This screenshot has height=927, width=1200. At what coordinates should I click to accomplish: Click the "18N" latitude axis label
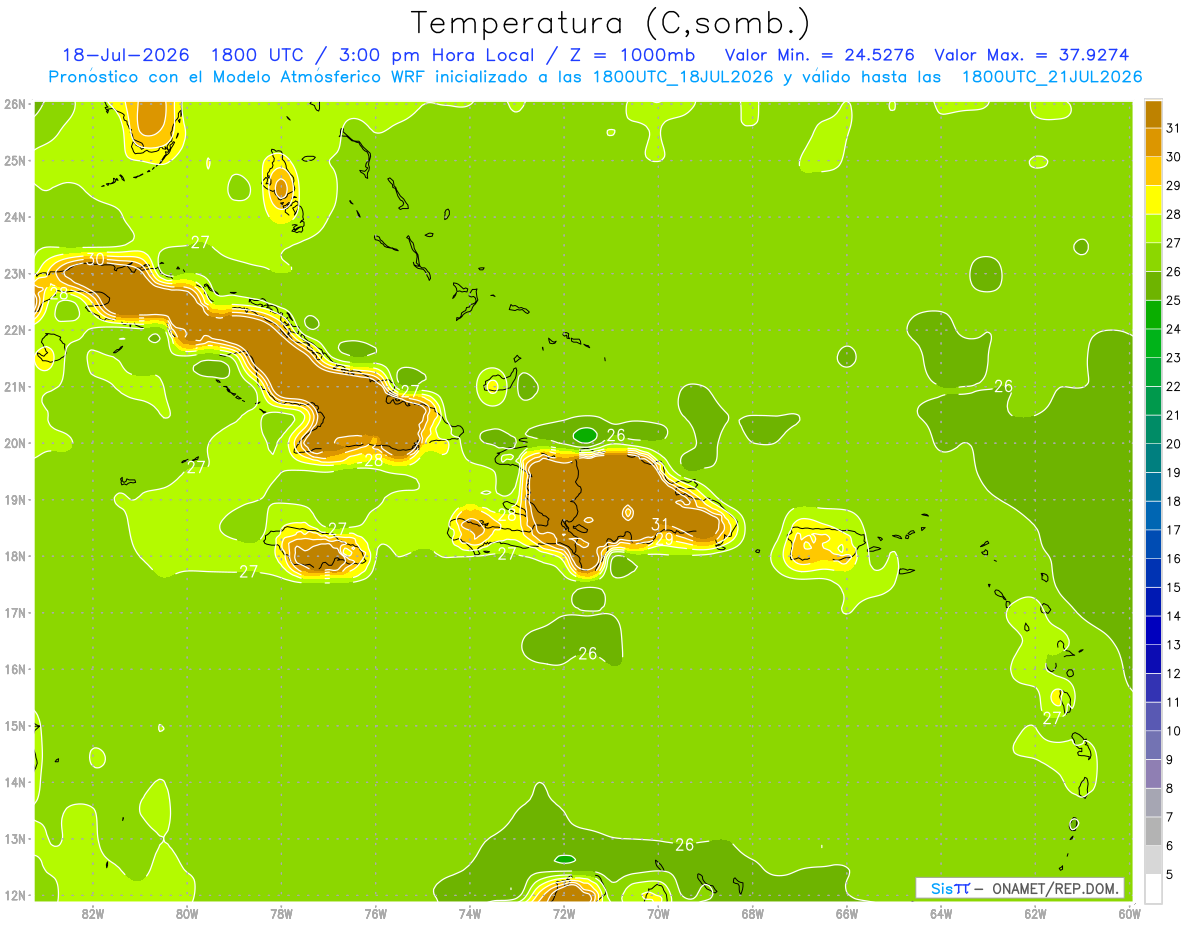coord(14,556)
